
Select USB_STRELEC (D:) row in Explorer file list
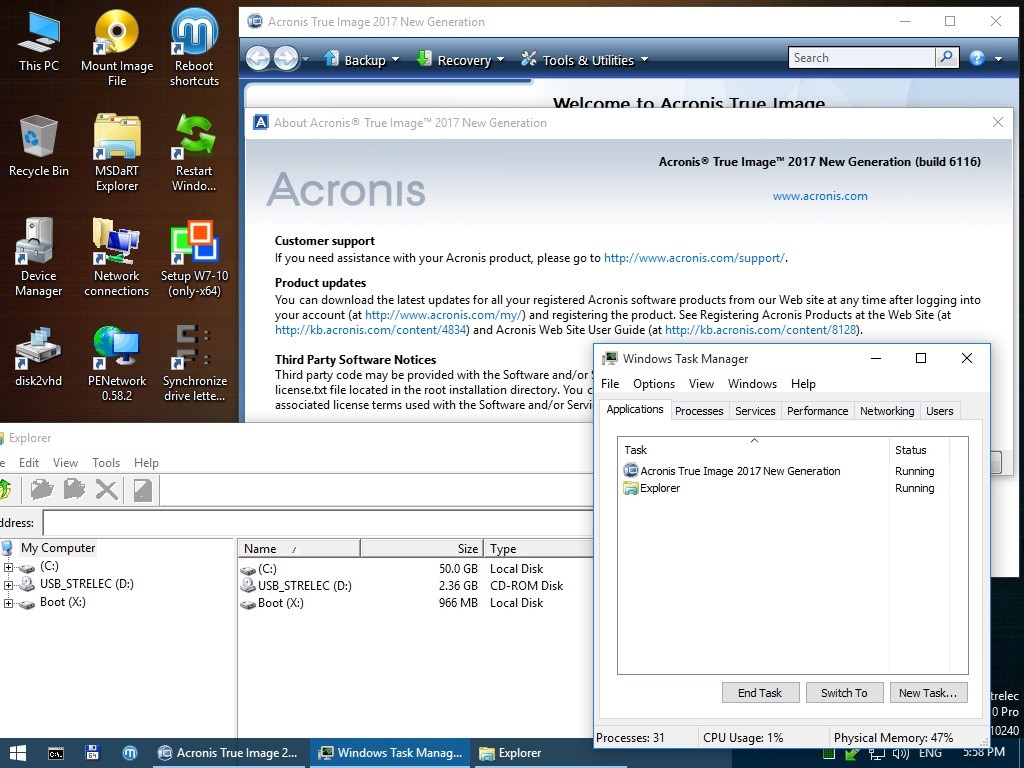(x=415, y=586)
